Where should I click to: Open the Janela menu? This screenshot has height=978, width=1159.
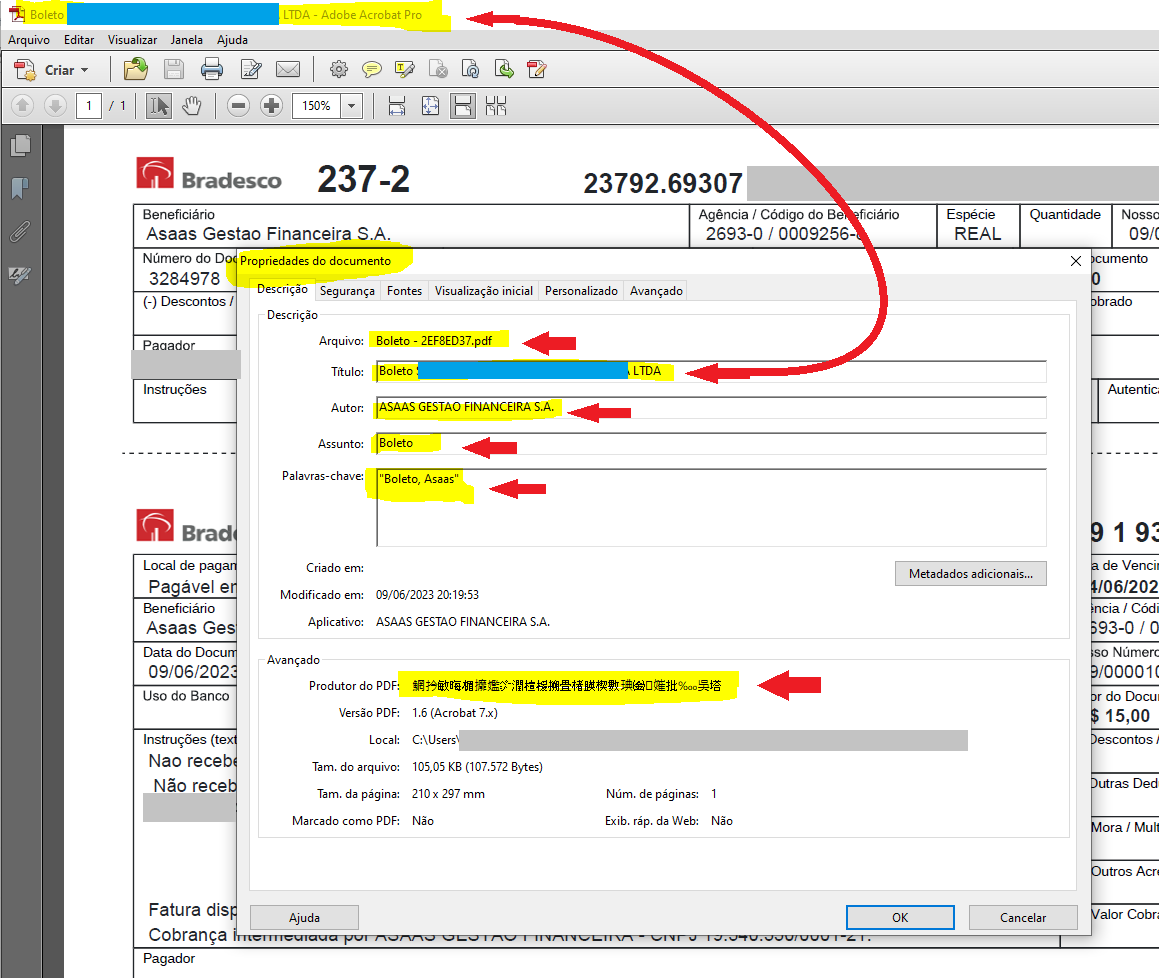186,40
